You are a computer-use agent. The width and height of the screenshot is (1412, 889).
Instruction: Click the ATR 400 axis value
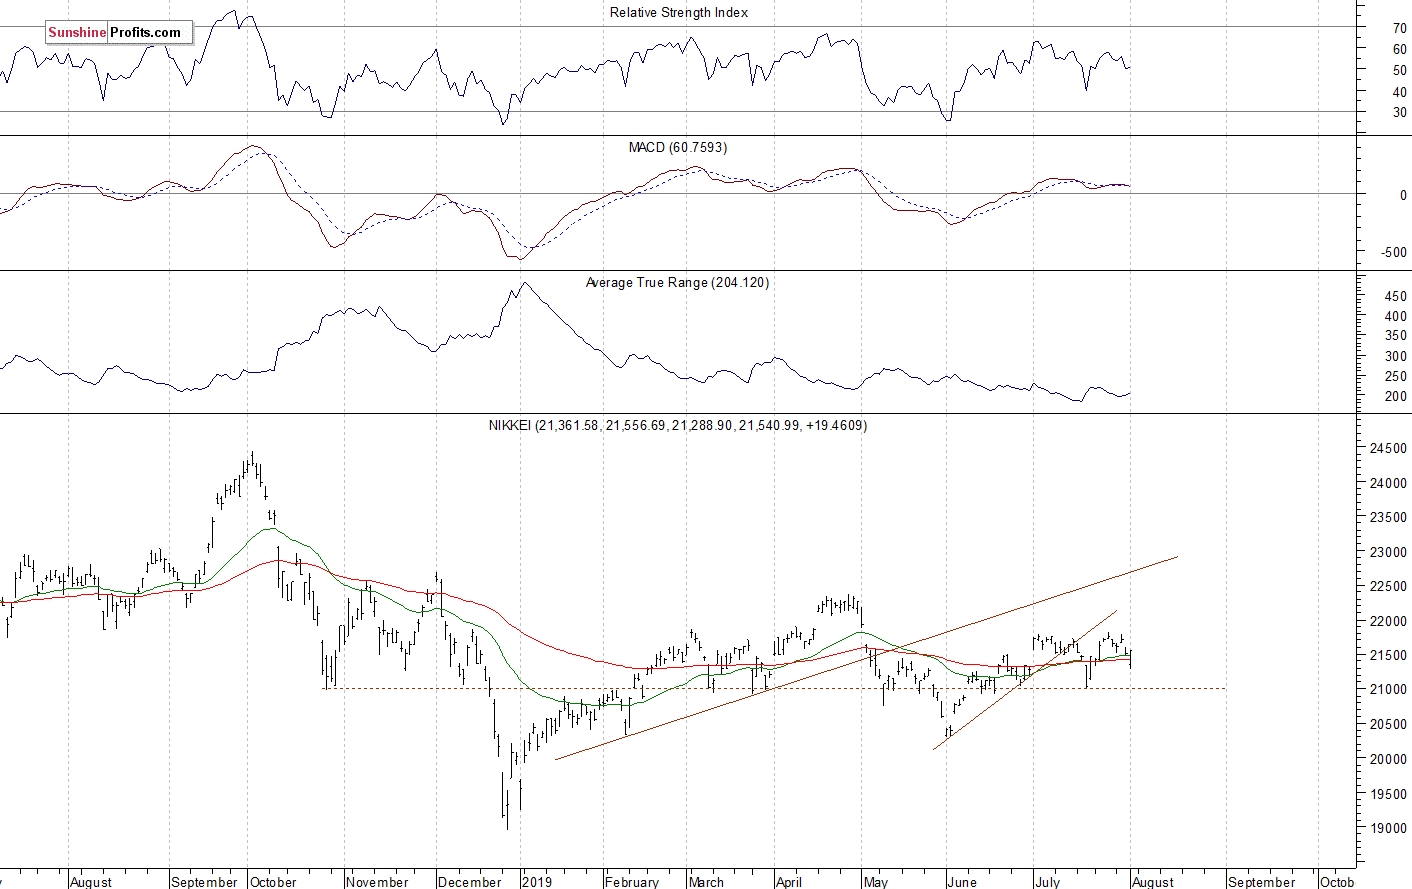(x=1396, y=315)
